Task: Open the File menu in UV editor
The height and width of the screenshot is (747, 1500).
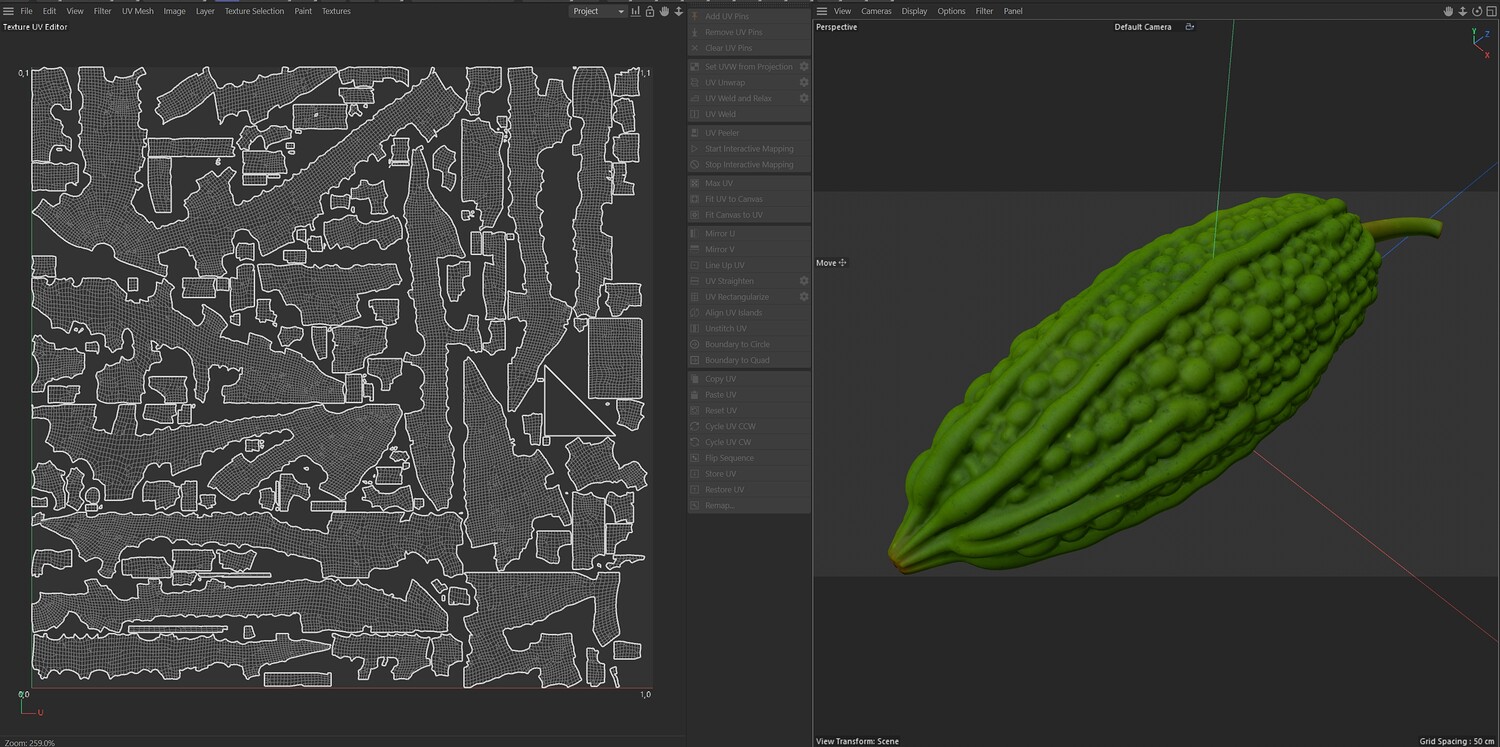Action: click(26, 11)
